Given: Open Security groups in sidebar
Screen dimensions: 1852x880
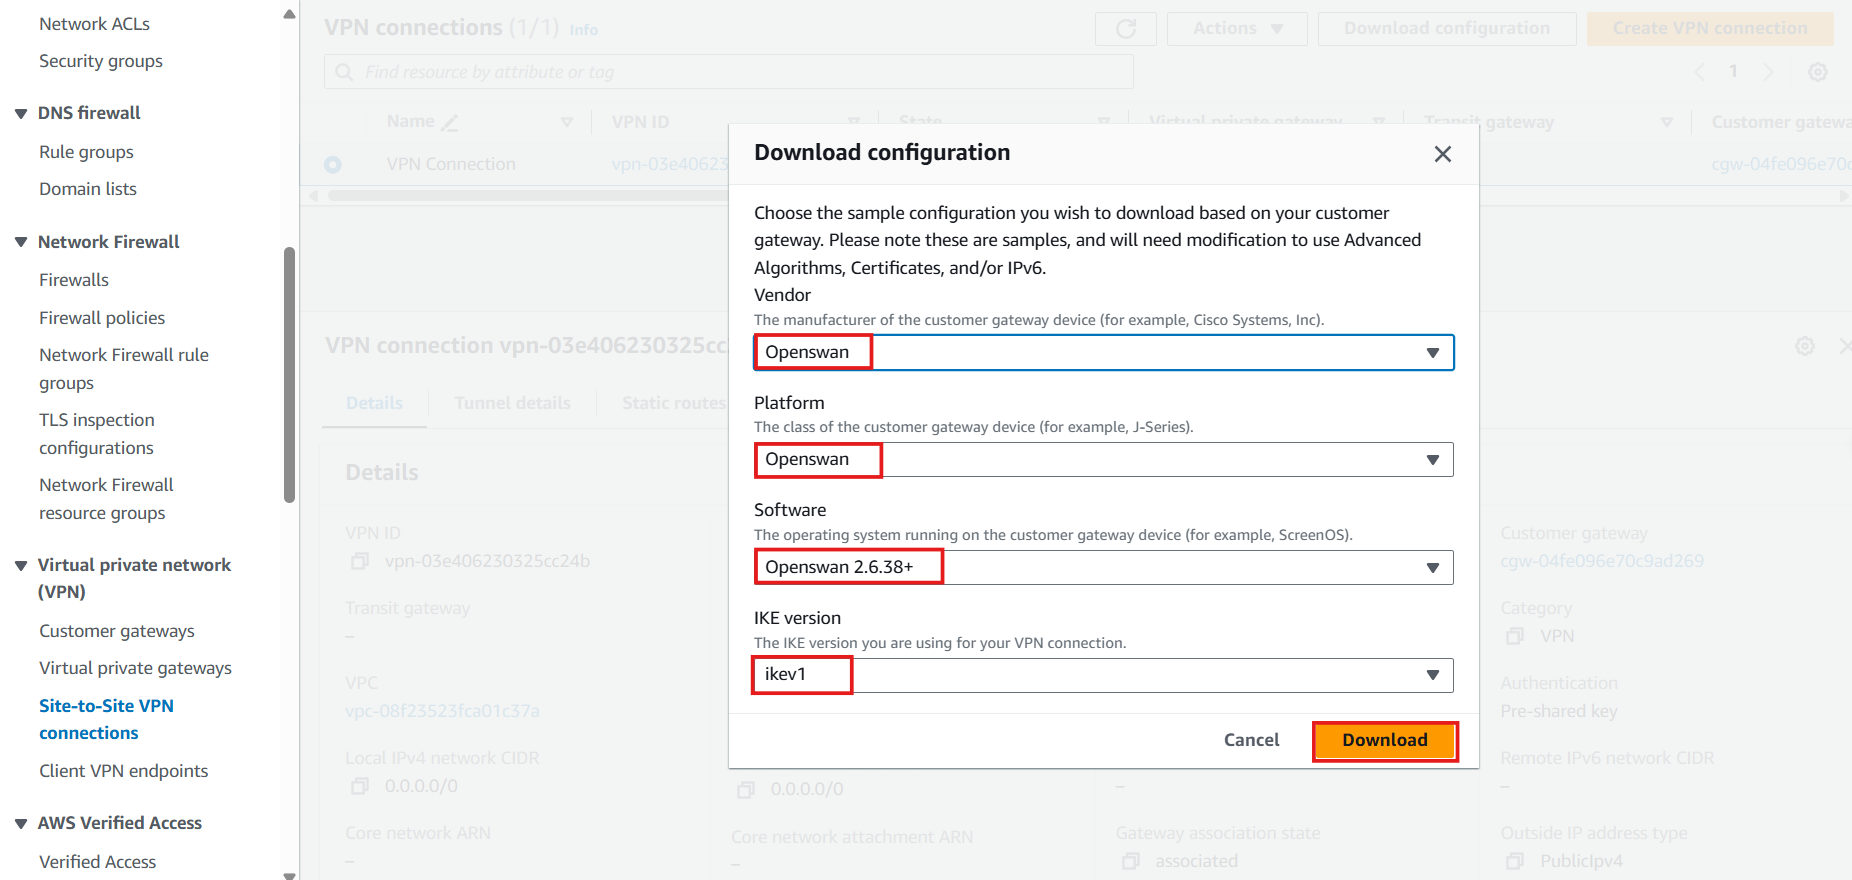Looking at the screenshot, I should pos(101,61).
